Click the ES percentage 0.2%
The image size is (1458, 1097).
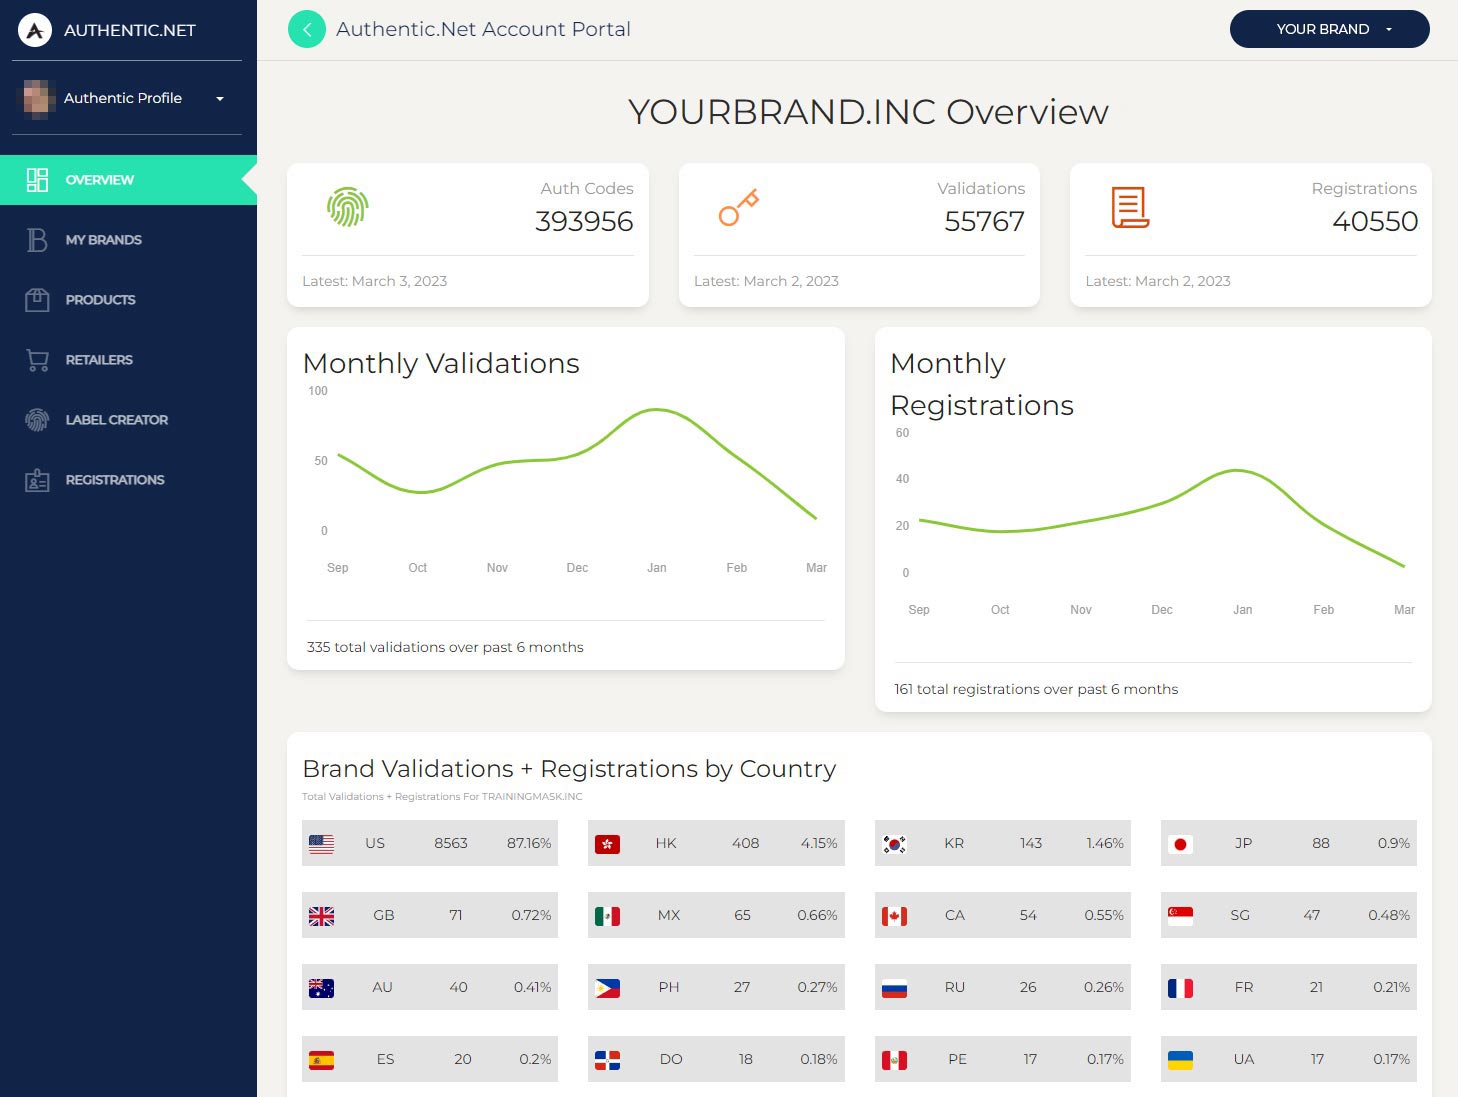point(535,1059)
